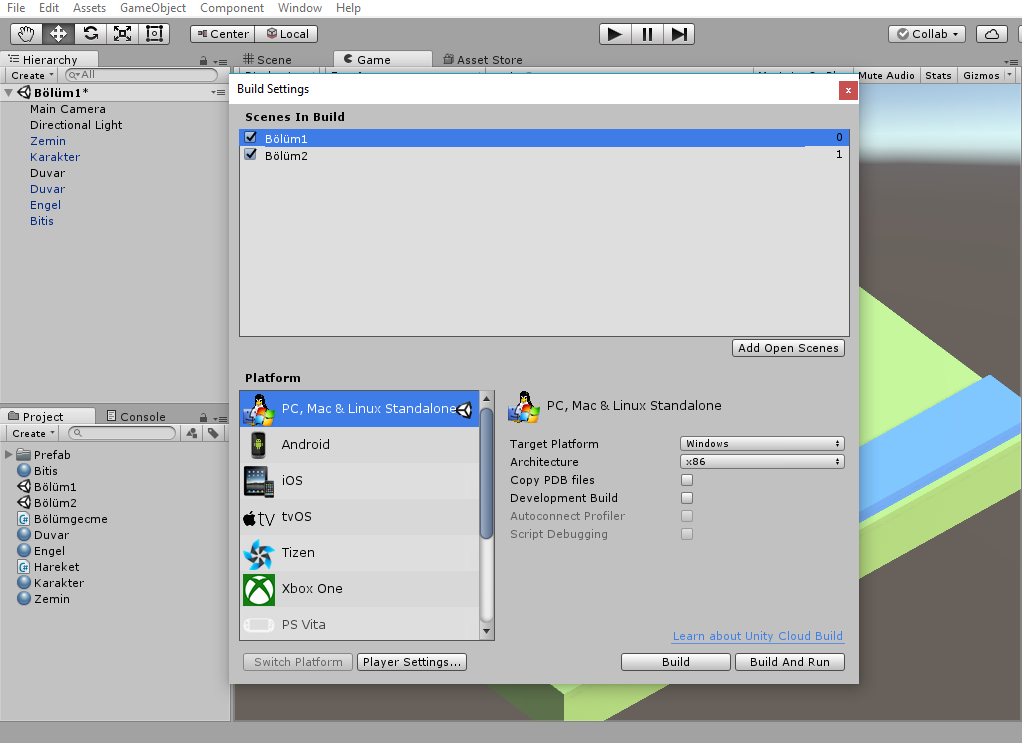Switch to the Console tab
1022x743 pixels.
[x=136, y=416]
